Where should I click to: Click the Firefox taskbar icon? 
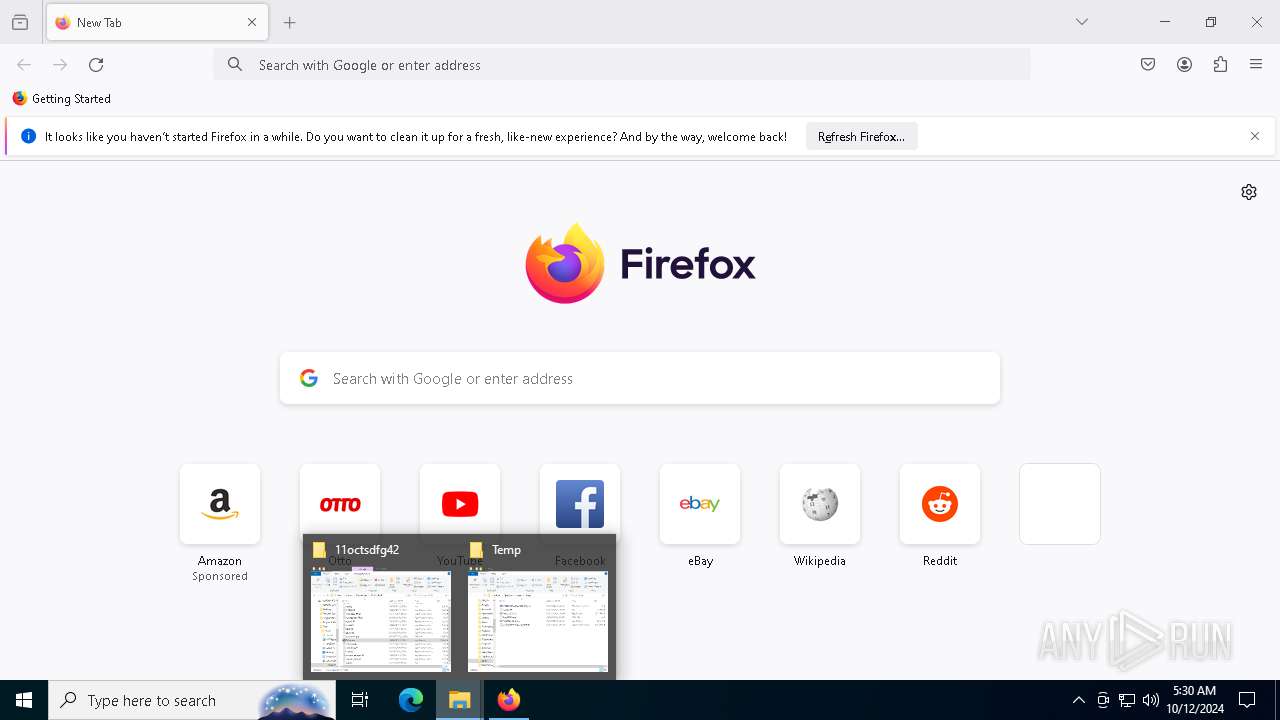coord(509,700)
